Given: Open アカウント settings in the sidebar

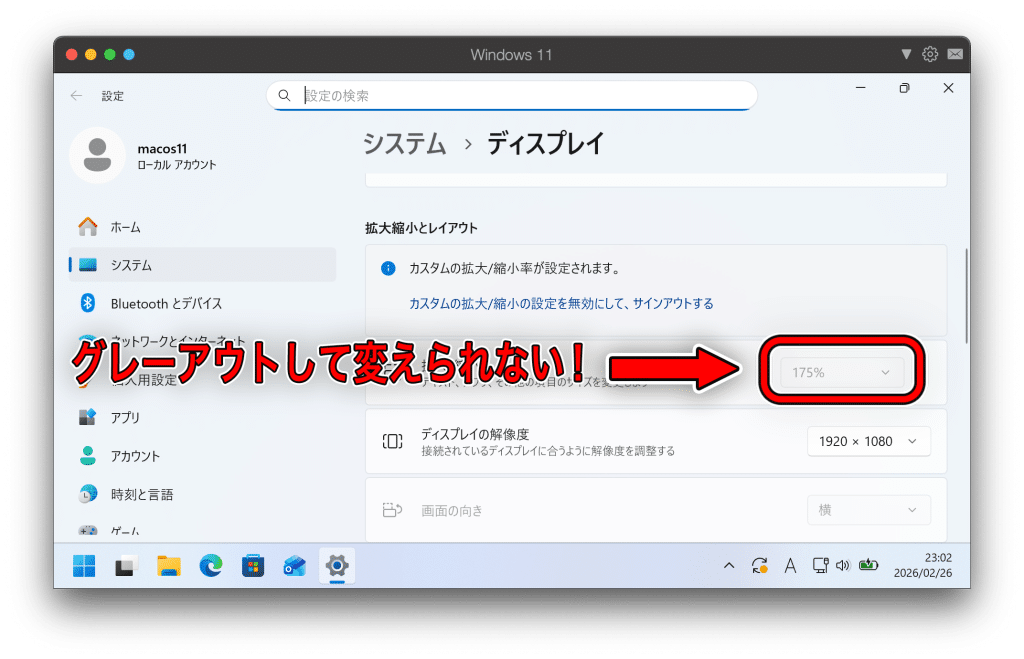Looking at the screenshot, I should (135, 456).
